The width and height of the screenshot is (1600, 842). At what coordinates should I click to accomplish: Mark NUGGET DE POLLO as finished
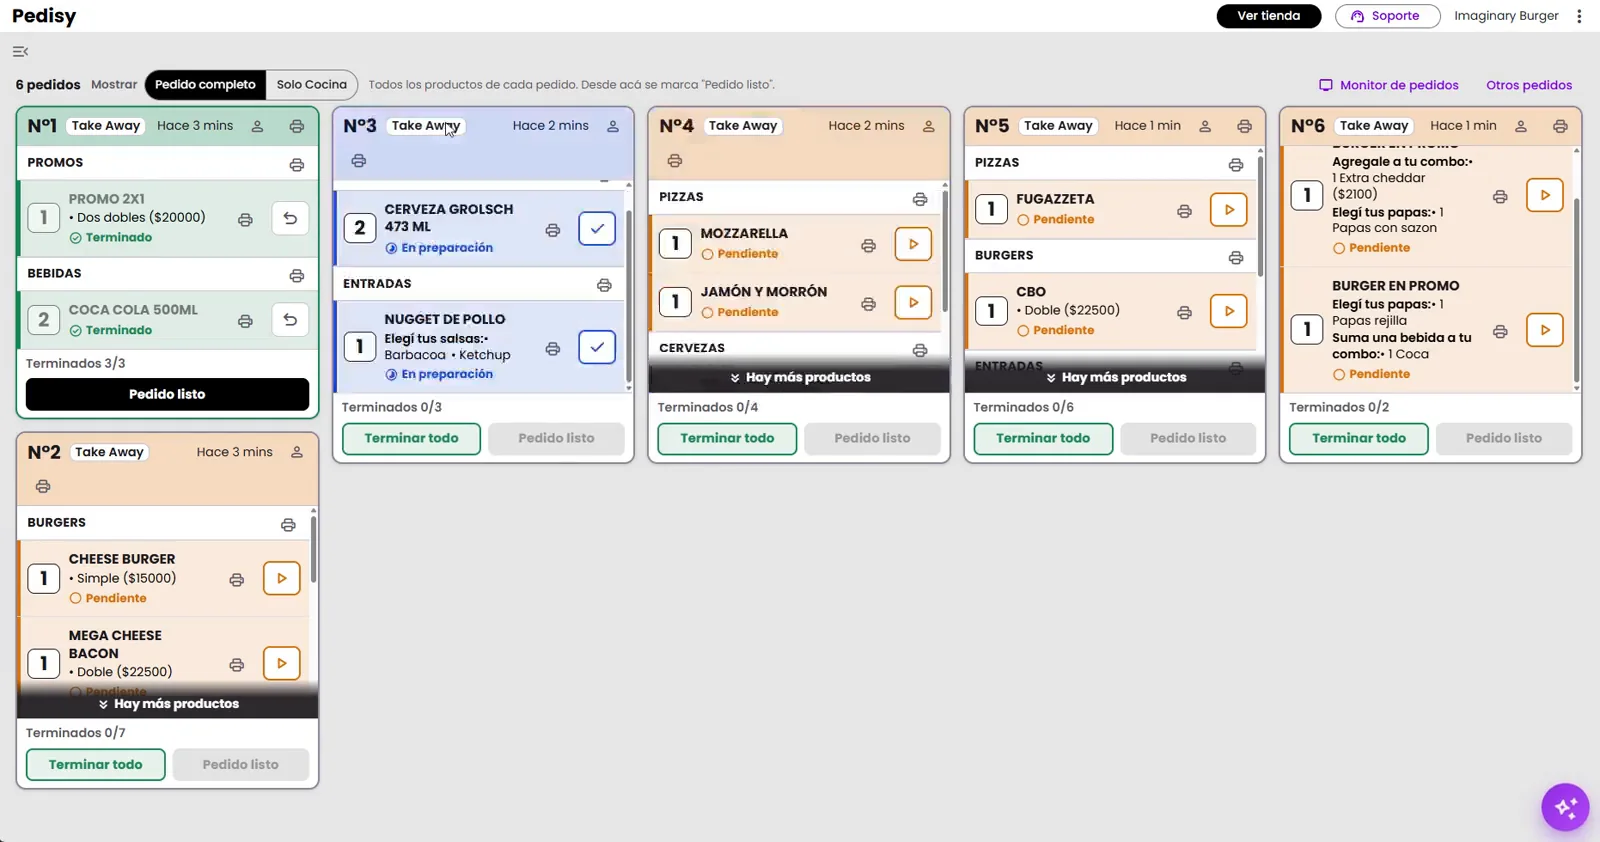tap(597, 347)
